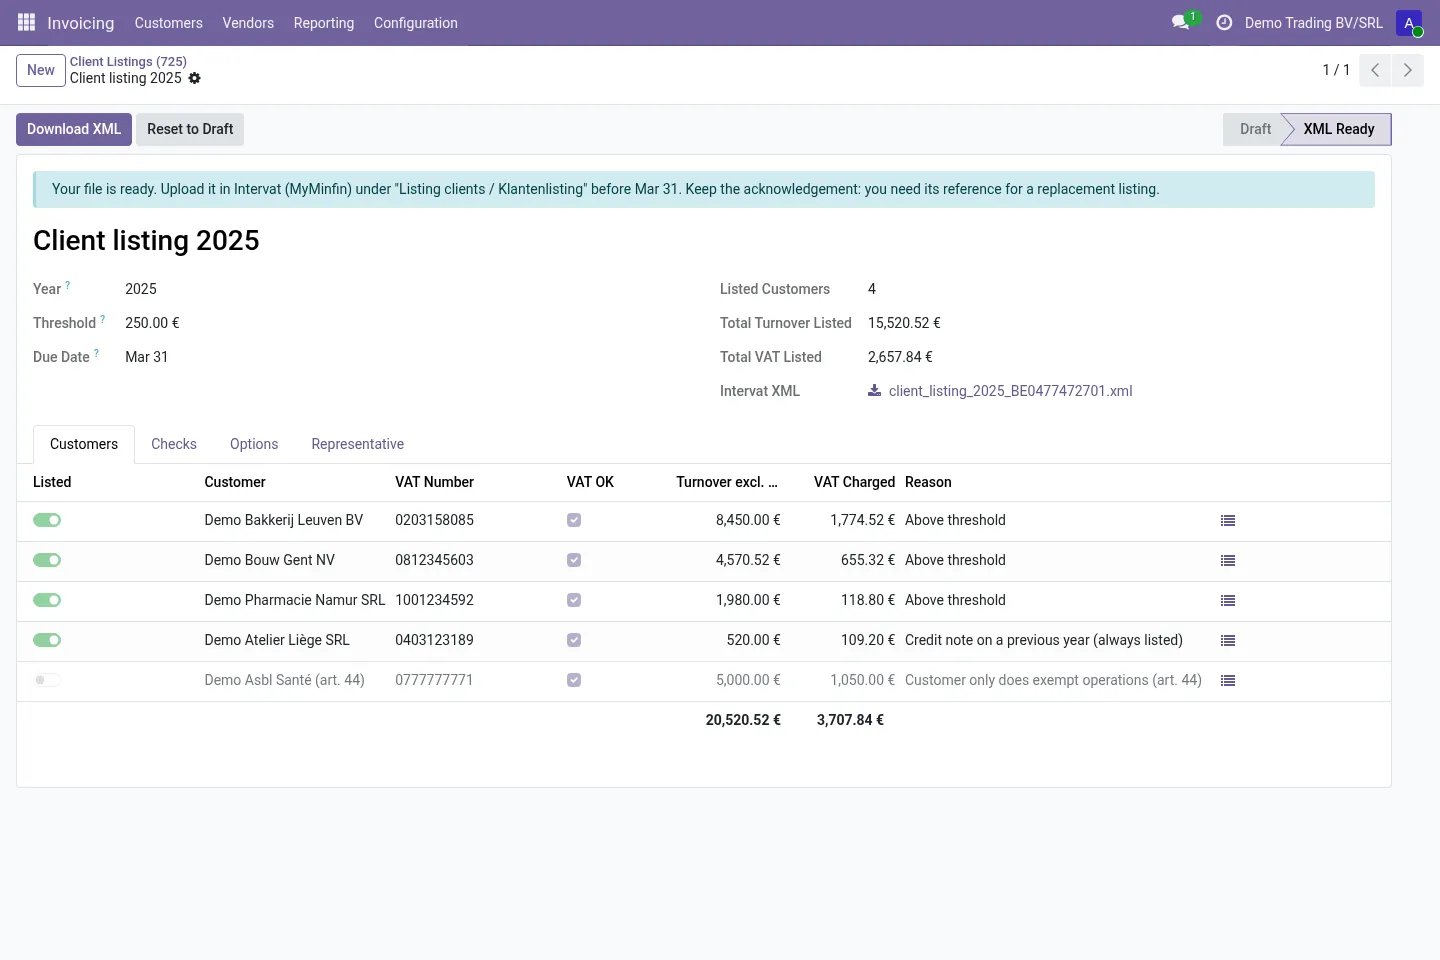Screen dimensions: 1440x960
Task: Open the Vendors menu
Action: (248, 23)
